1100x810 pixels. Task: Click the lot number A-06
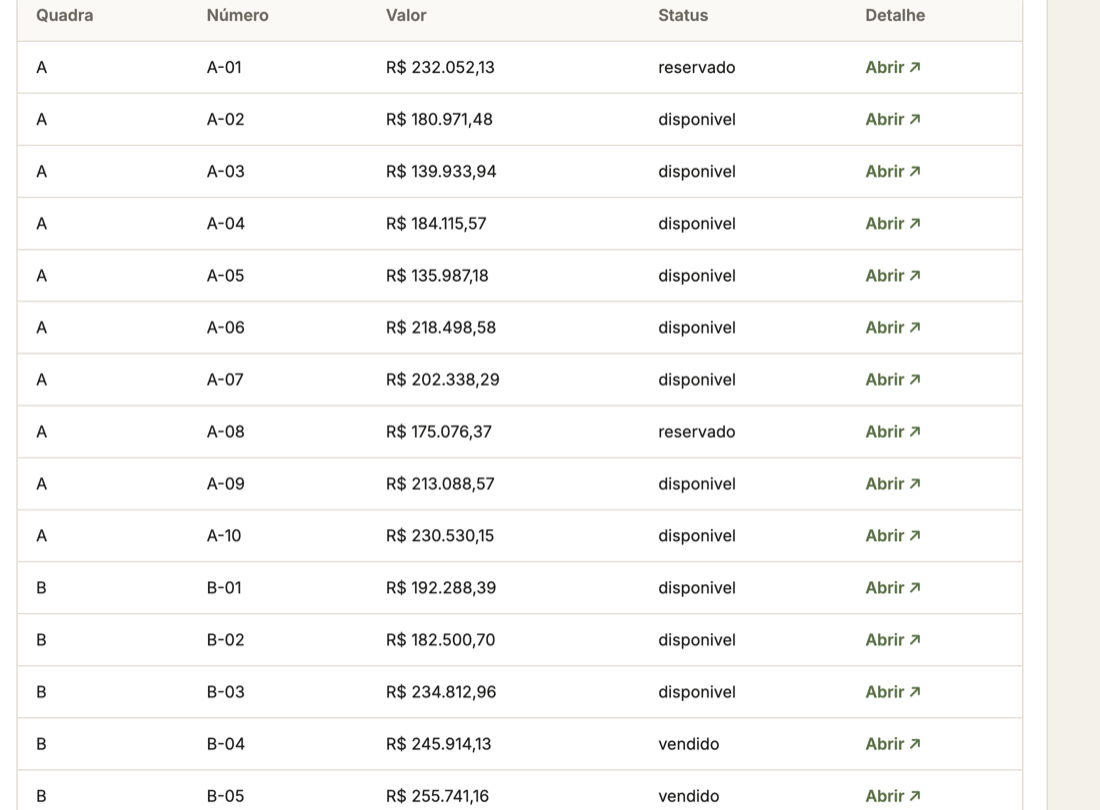click(226, 328)
